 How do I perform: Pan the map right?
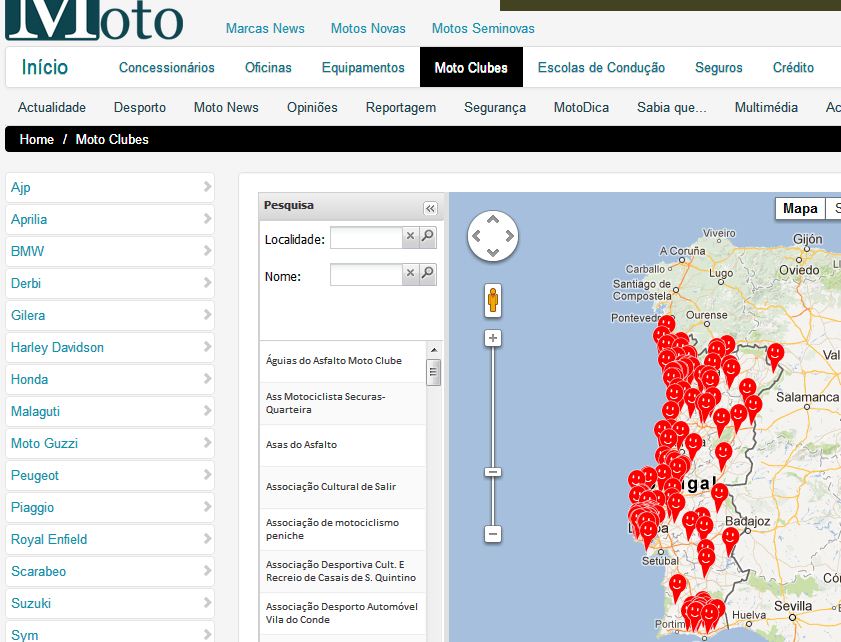pyautogui.click(x=510, y=236)
